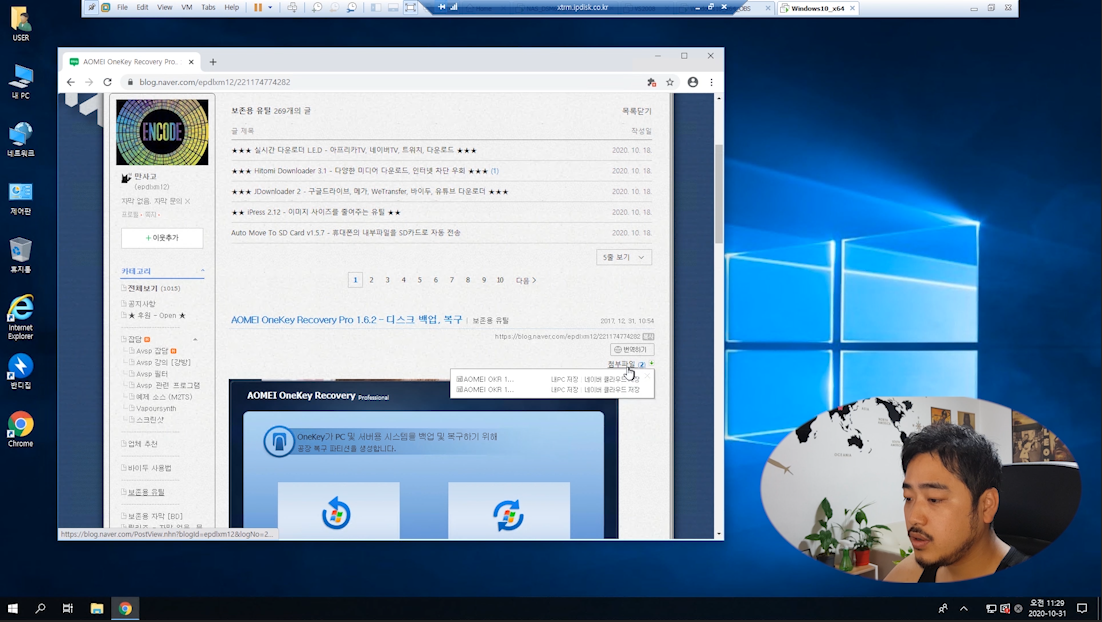Open Task View on the taskbar

coord(67,608)
